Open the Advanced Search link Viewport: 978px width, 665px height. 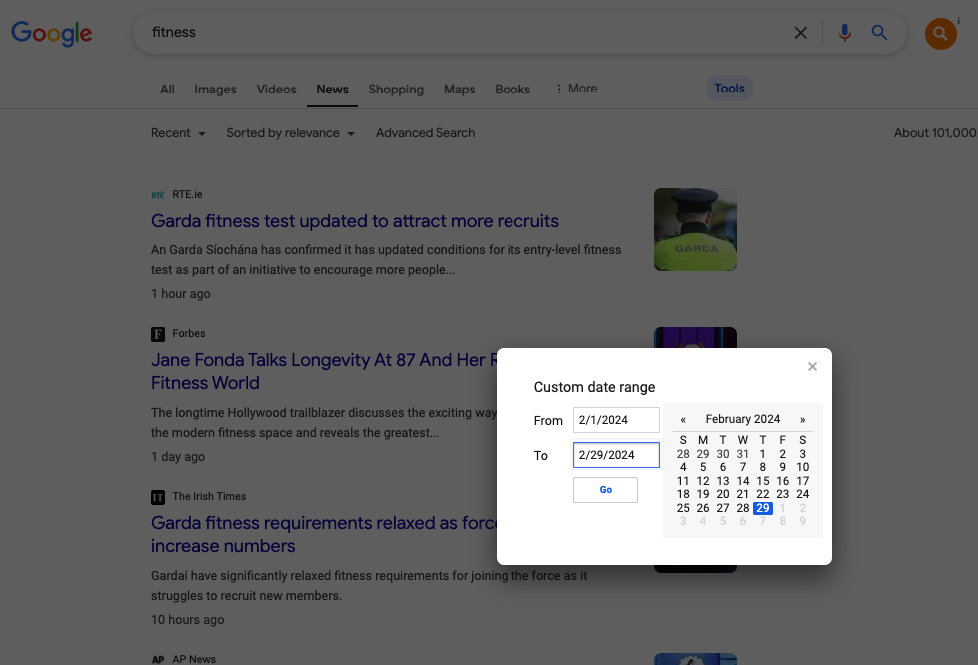pos(425,133)
